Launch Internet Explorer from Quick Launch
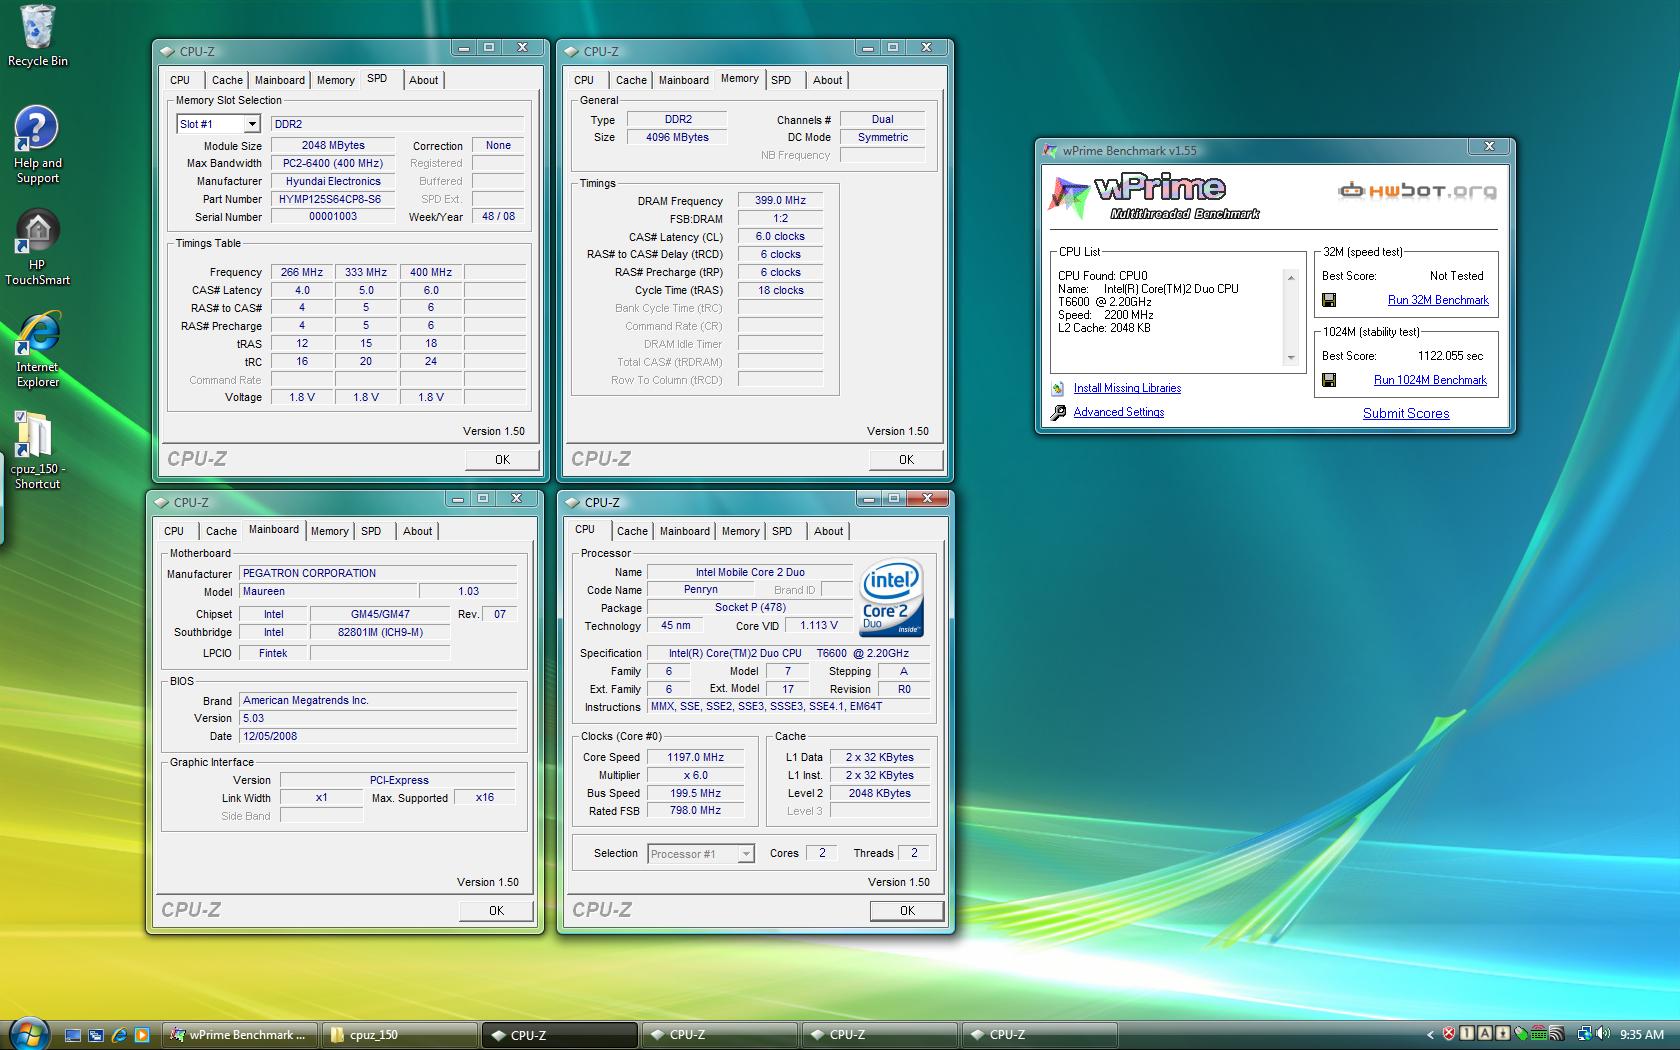This screenshot has width=1680, height=1050. pos(119,1035)
